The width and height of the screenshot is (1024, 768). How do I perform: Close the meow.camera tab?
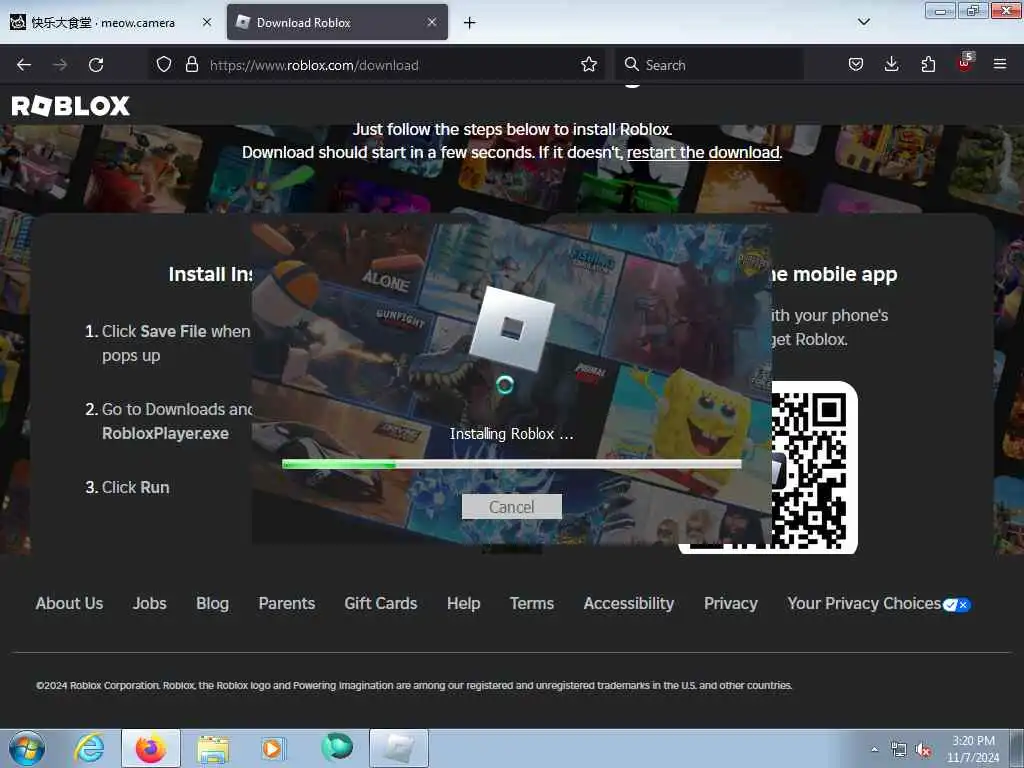[206, 22]
